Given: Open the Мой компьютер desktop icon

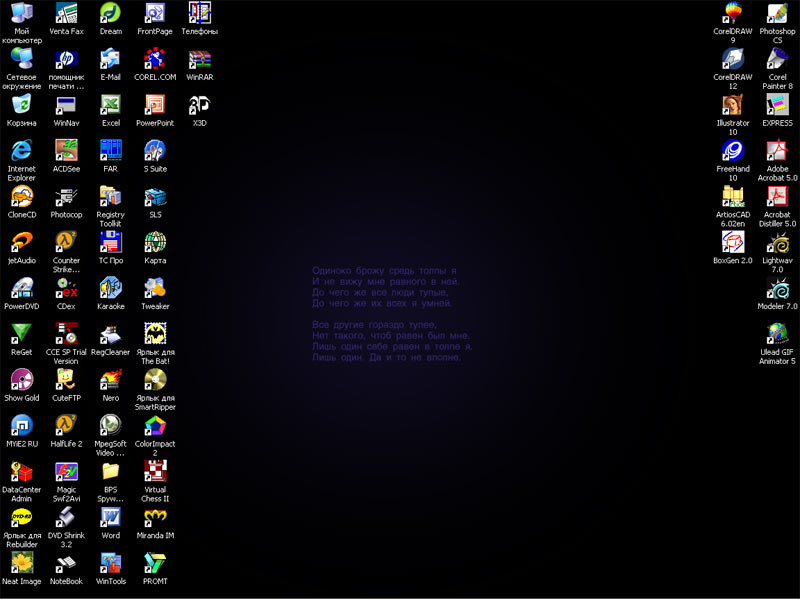Looking at the screenshot, I should click(x=21, y=13).
